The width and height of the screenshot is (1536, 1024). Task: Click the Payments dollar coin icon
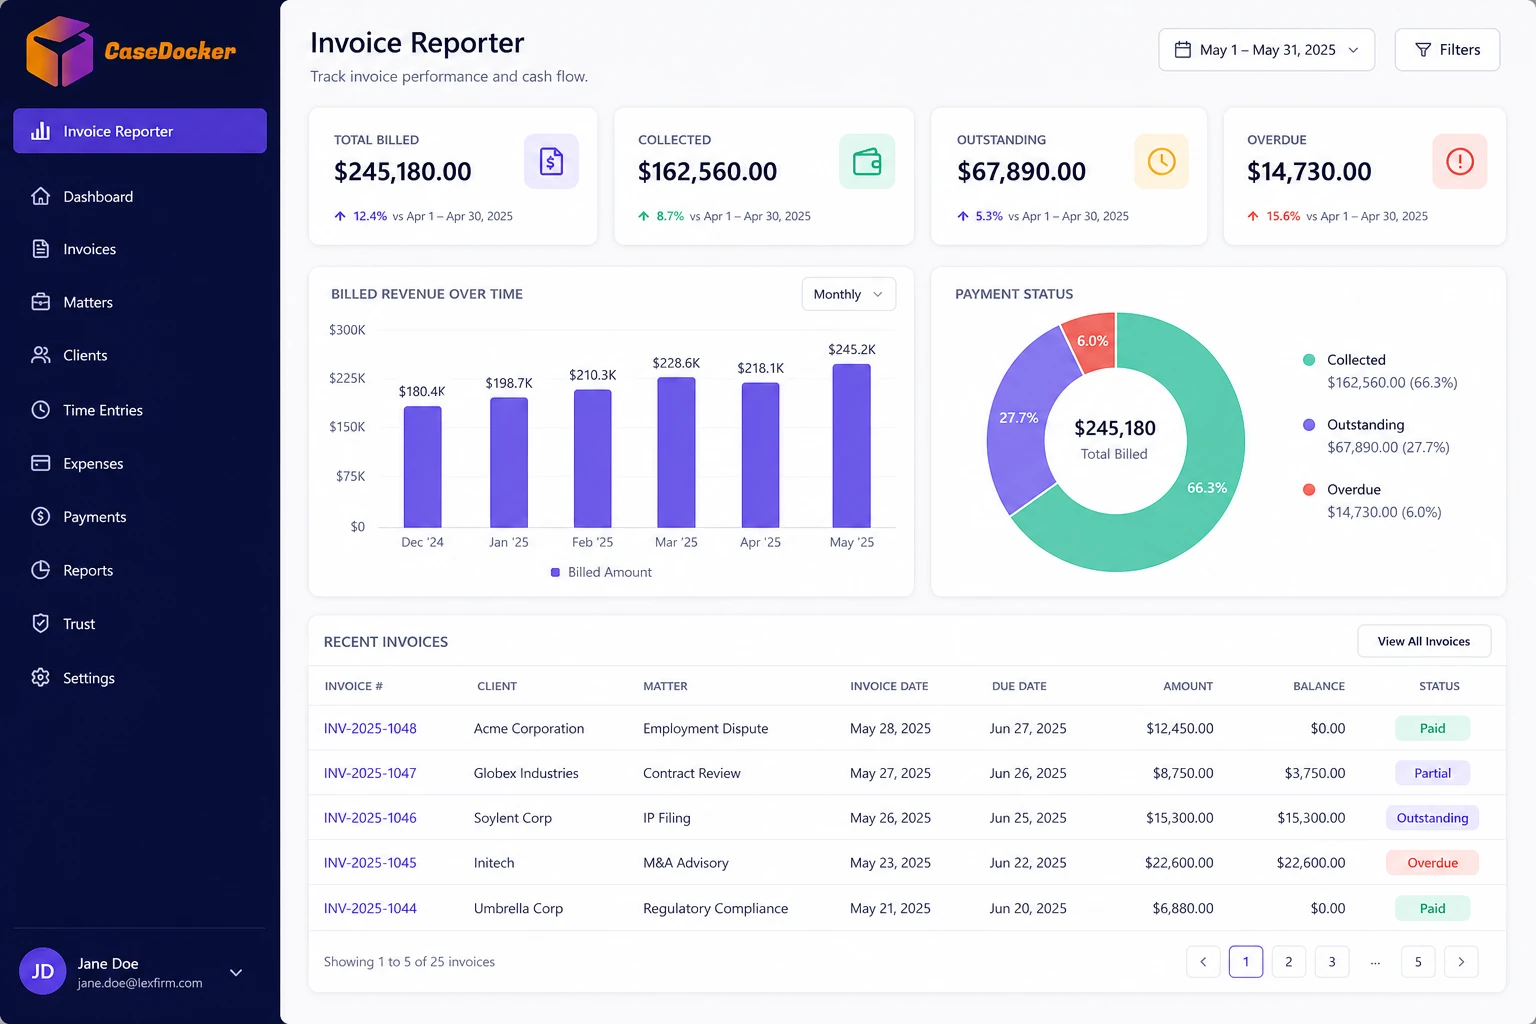41,516
